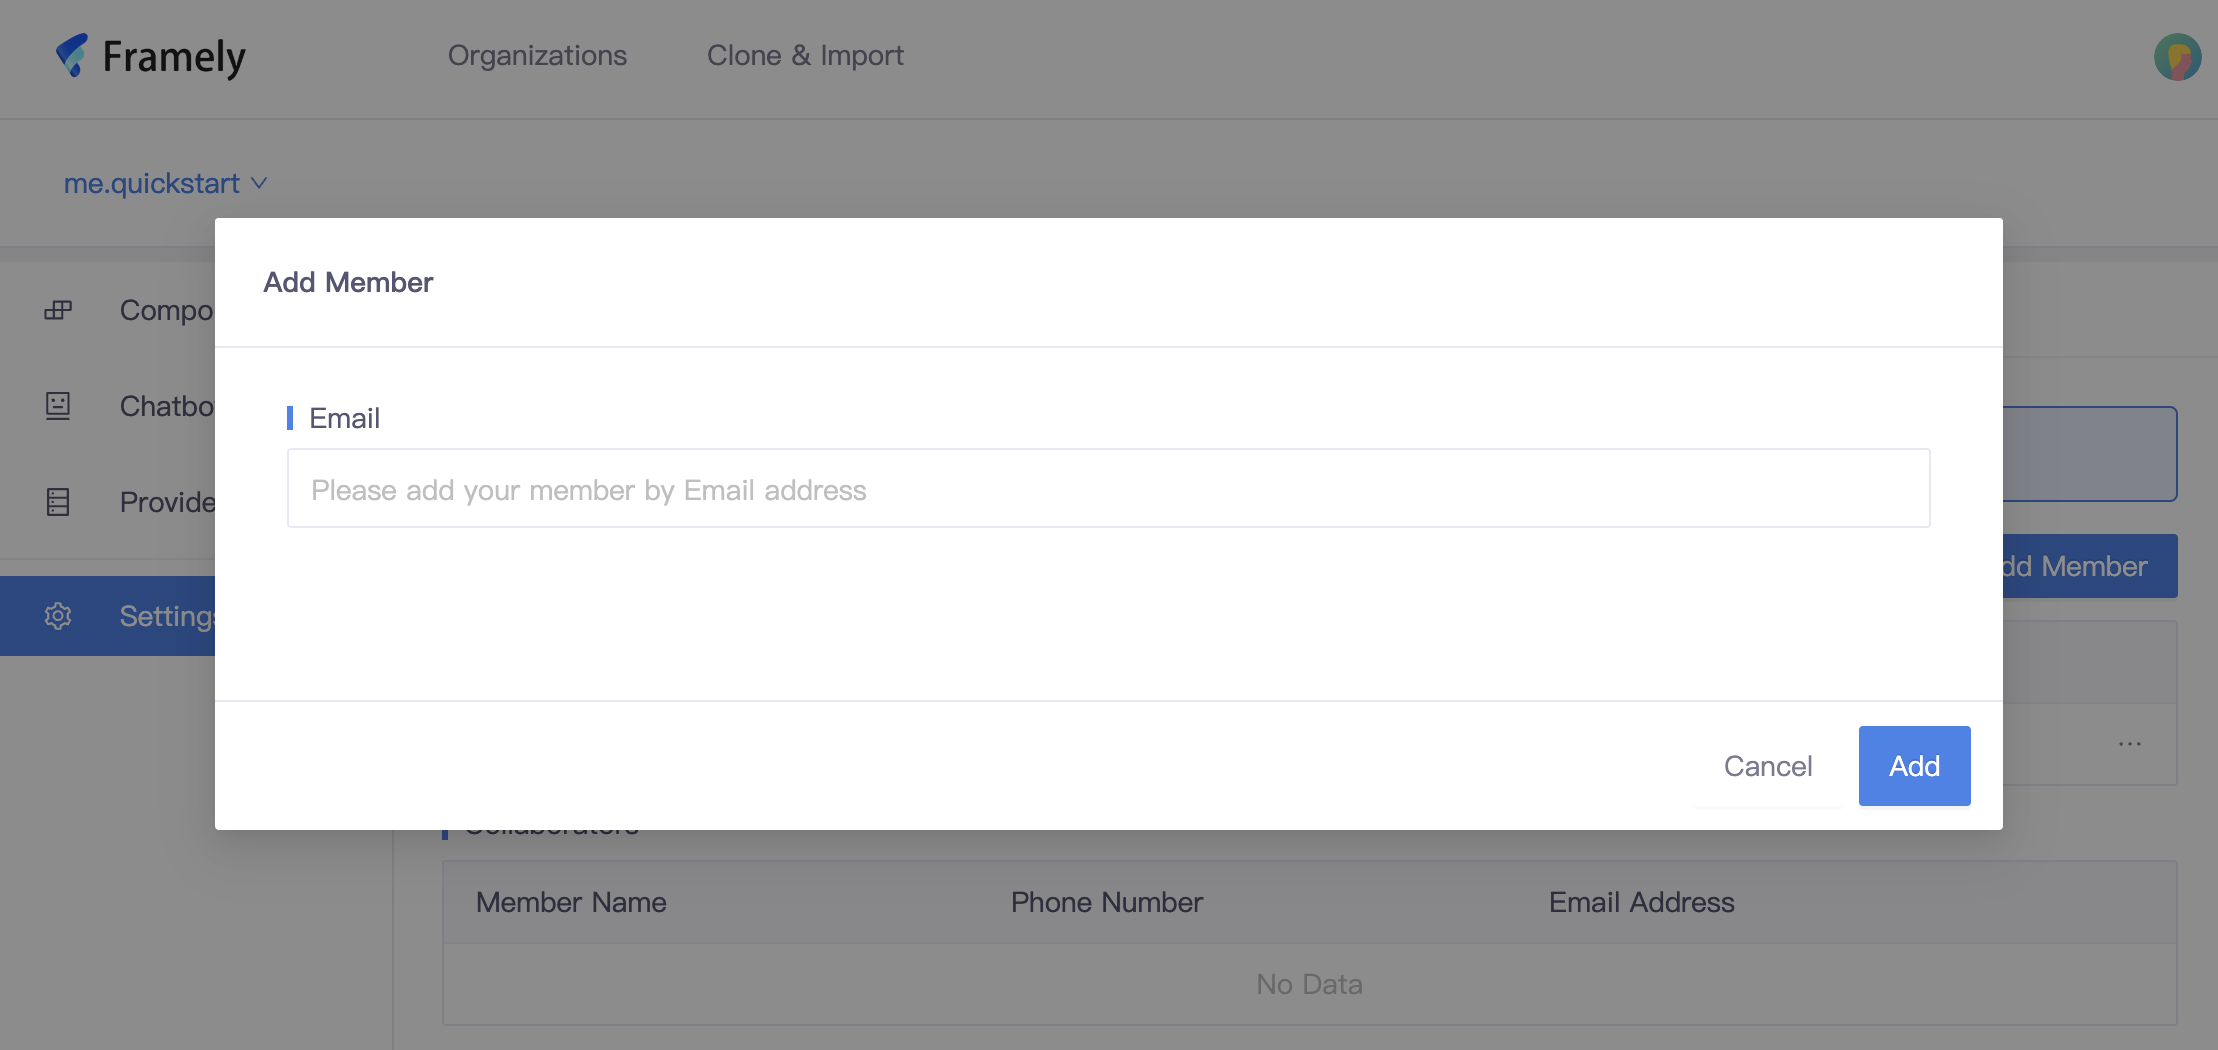Click the Components sidebar icon

(x=58, y=310)
